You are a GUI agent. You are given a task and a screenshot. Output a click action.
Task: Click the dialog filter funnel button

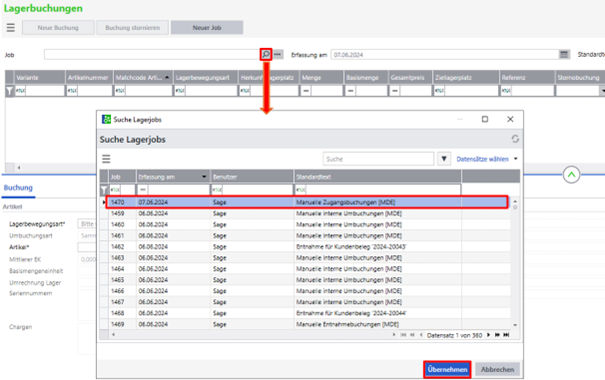pos(444,159)
